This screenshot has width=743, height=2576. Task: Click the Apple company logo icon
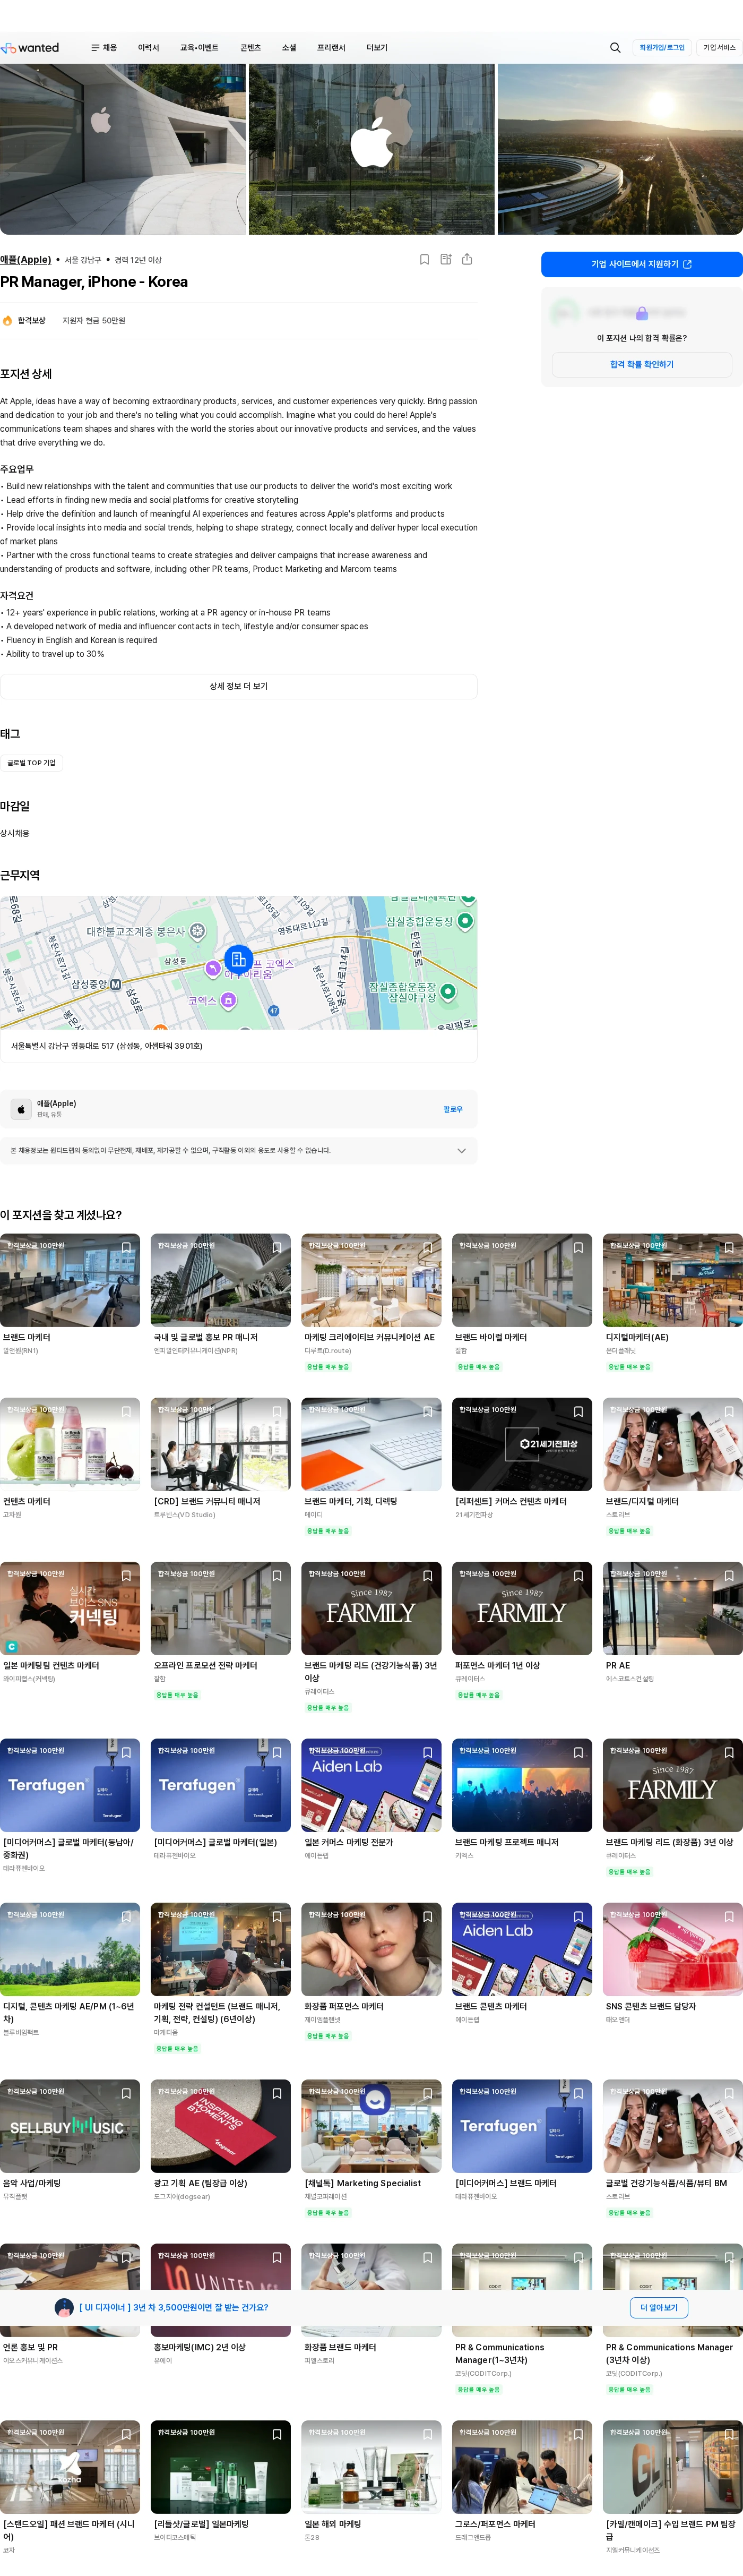tap(21, 1109)
